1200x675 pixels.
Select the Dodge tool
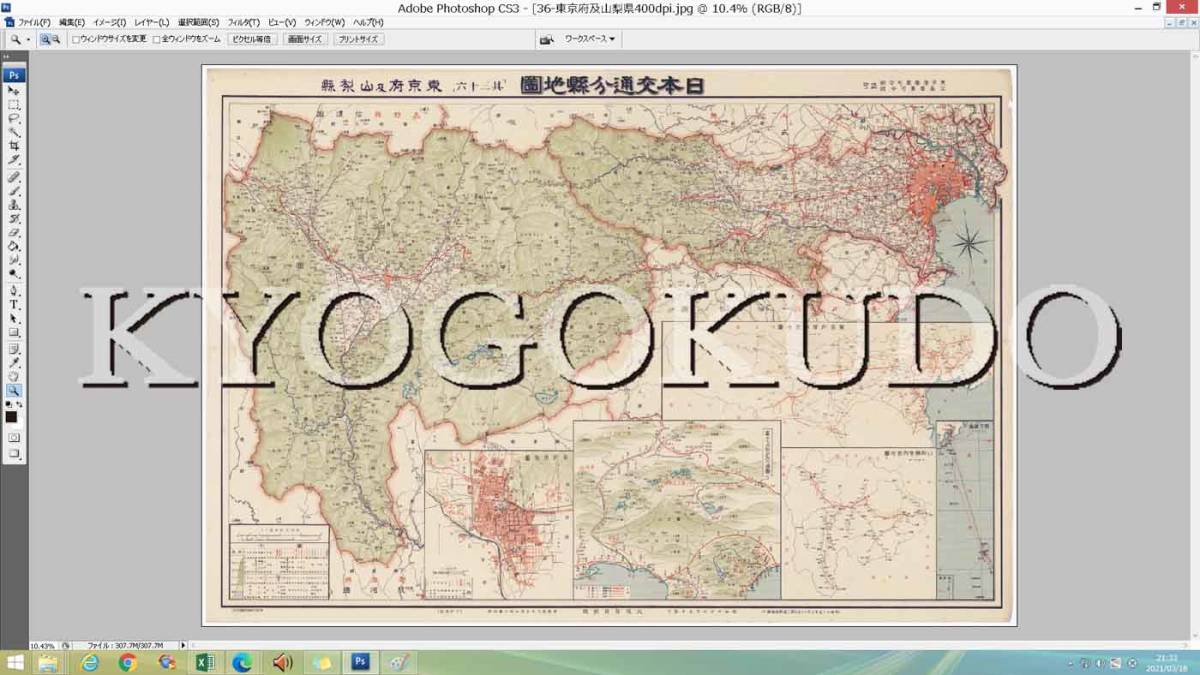[x=14, y=274]
